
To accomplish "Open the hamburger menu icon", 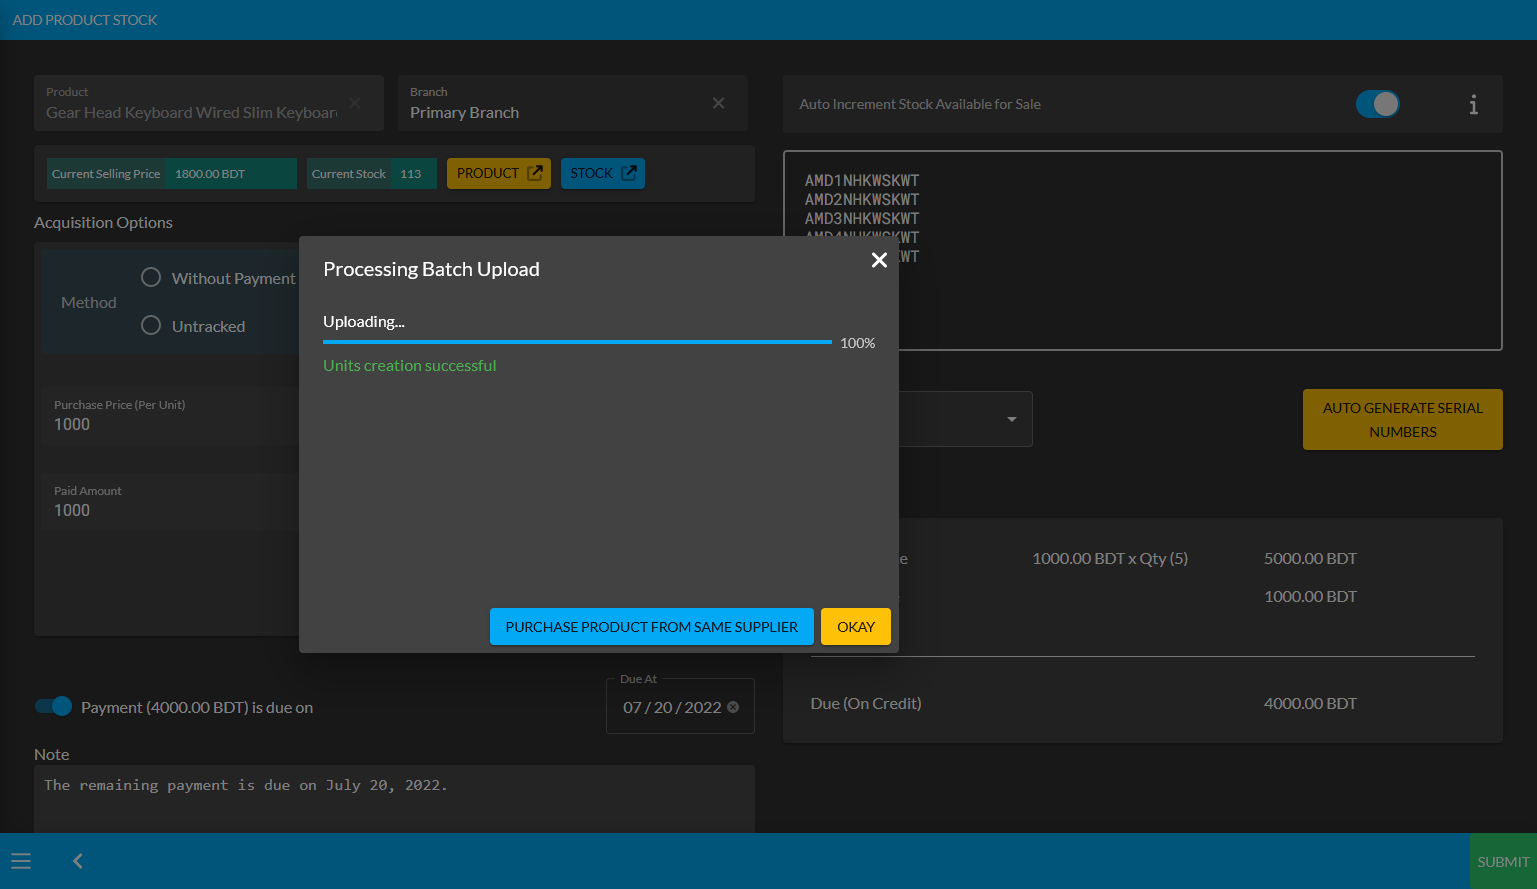I will click(21, 861).
